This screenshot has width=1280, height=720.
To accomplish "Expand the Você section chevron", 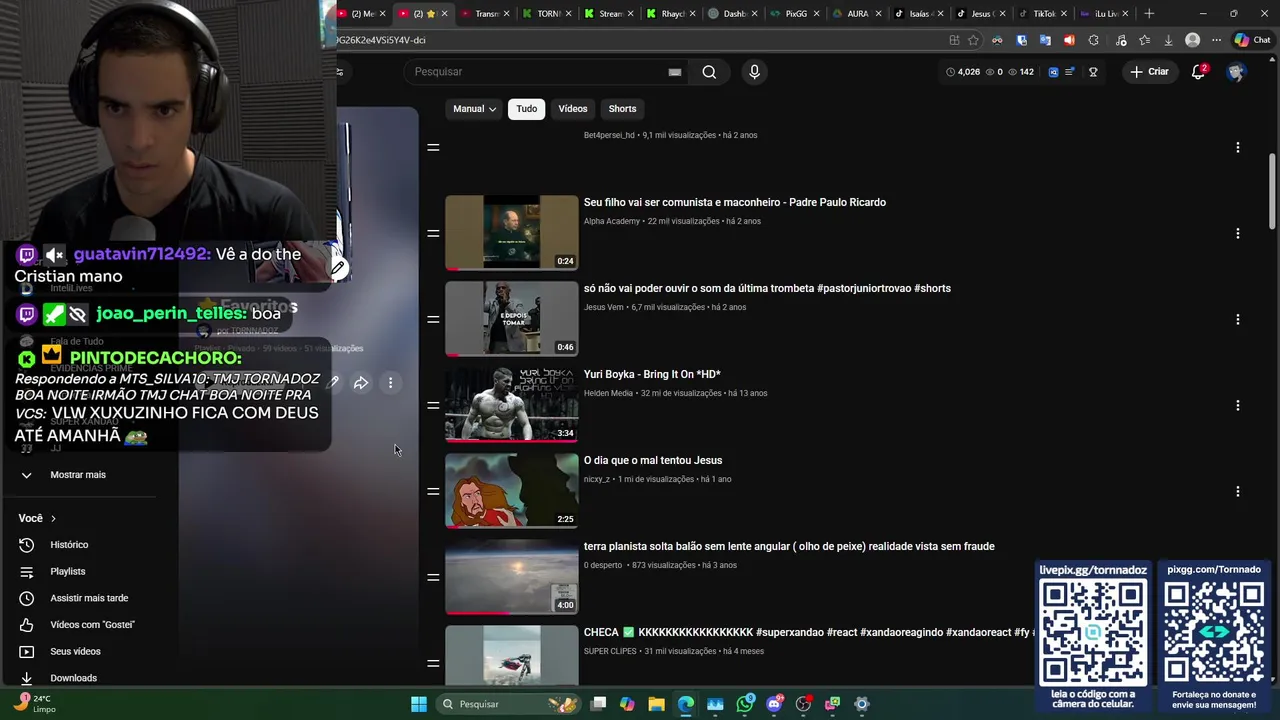I will [x=53, y=518].
